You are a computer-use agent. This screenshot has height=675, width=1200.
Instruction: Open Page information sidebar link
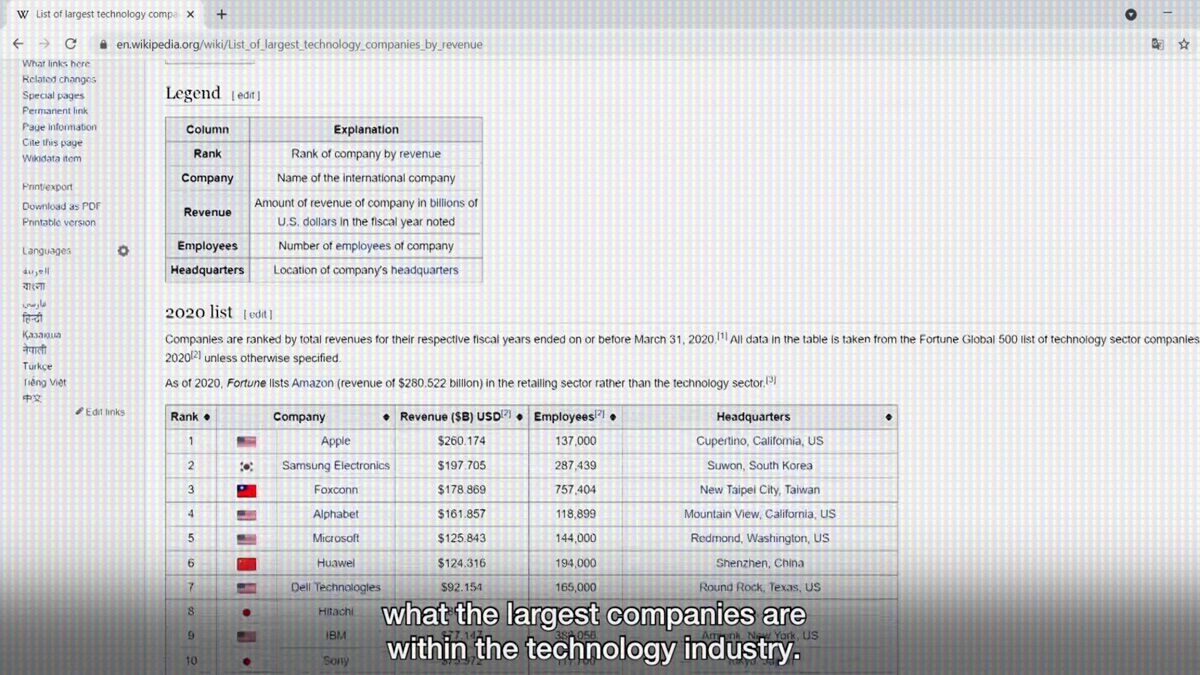click(x=59, y=127)
